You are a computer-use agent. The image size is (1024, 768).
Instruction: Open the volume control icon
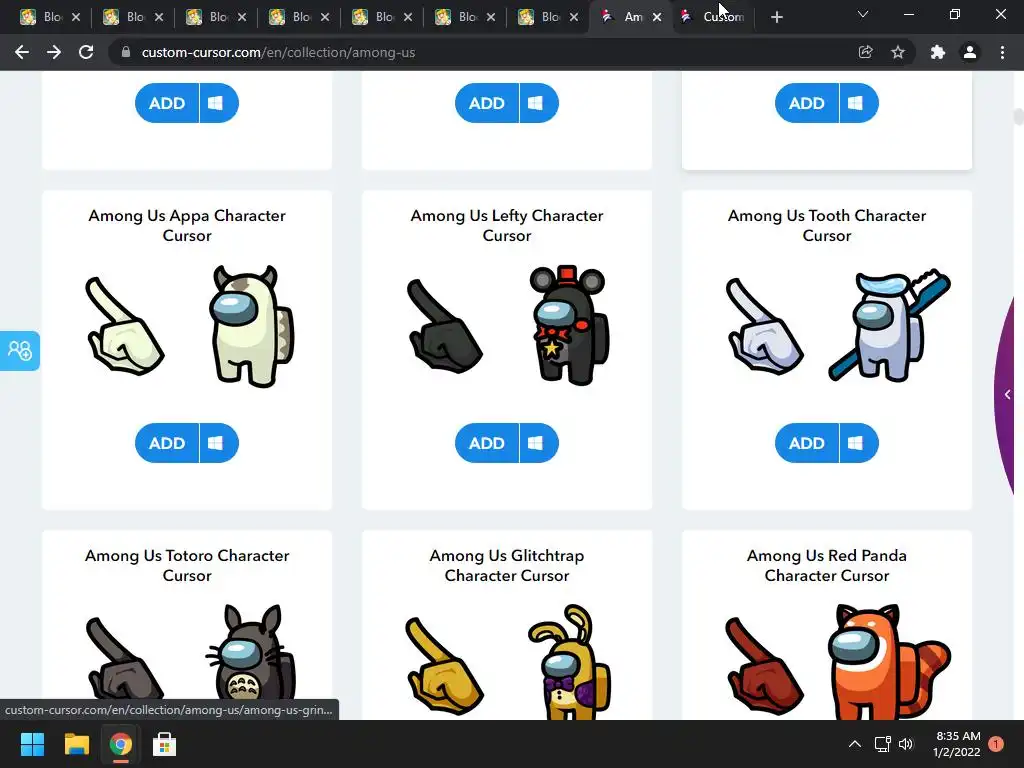(x=906, y=744)
